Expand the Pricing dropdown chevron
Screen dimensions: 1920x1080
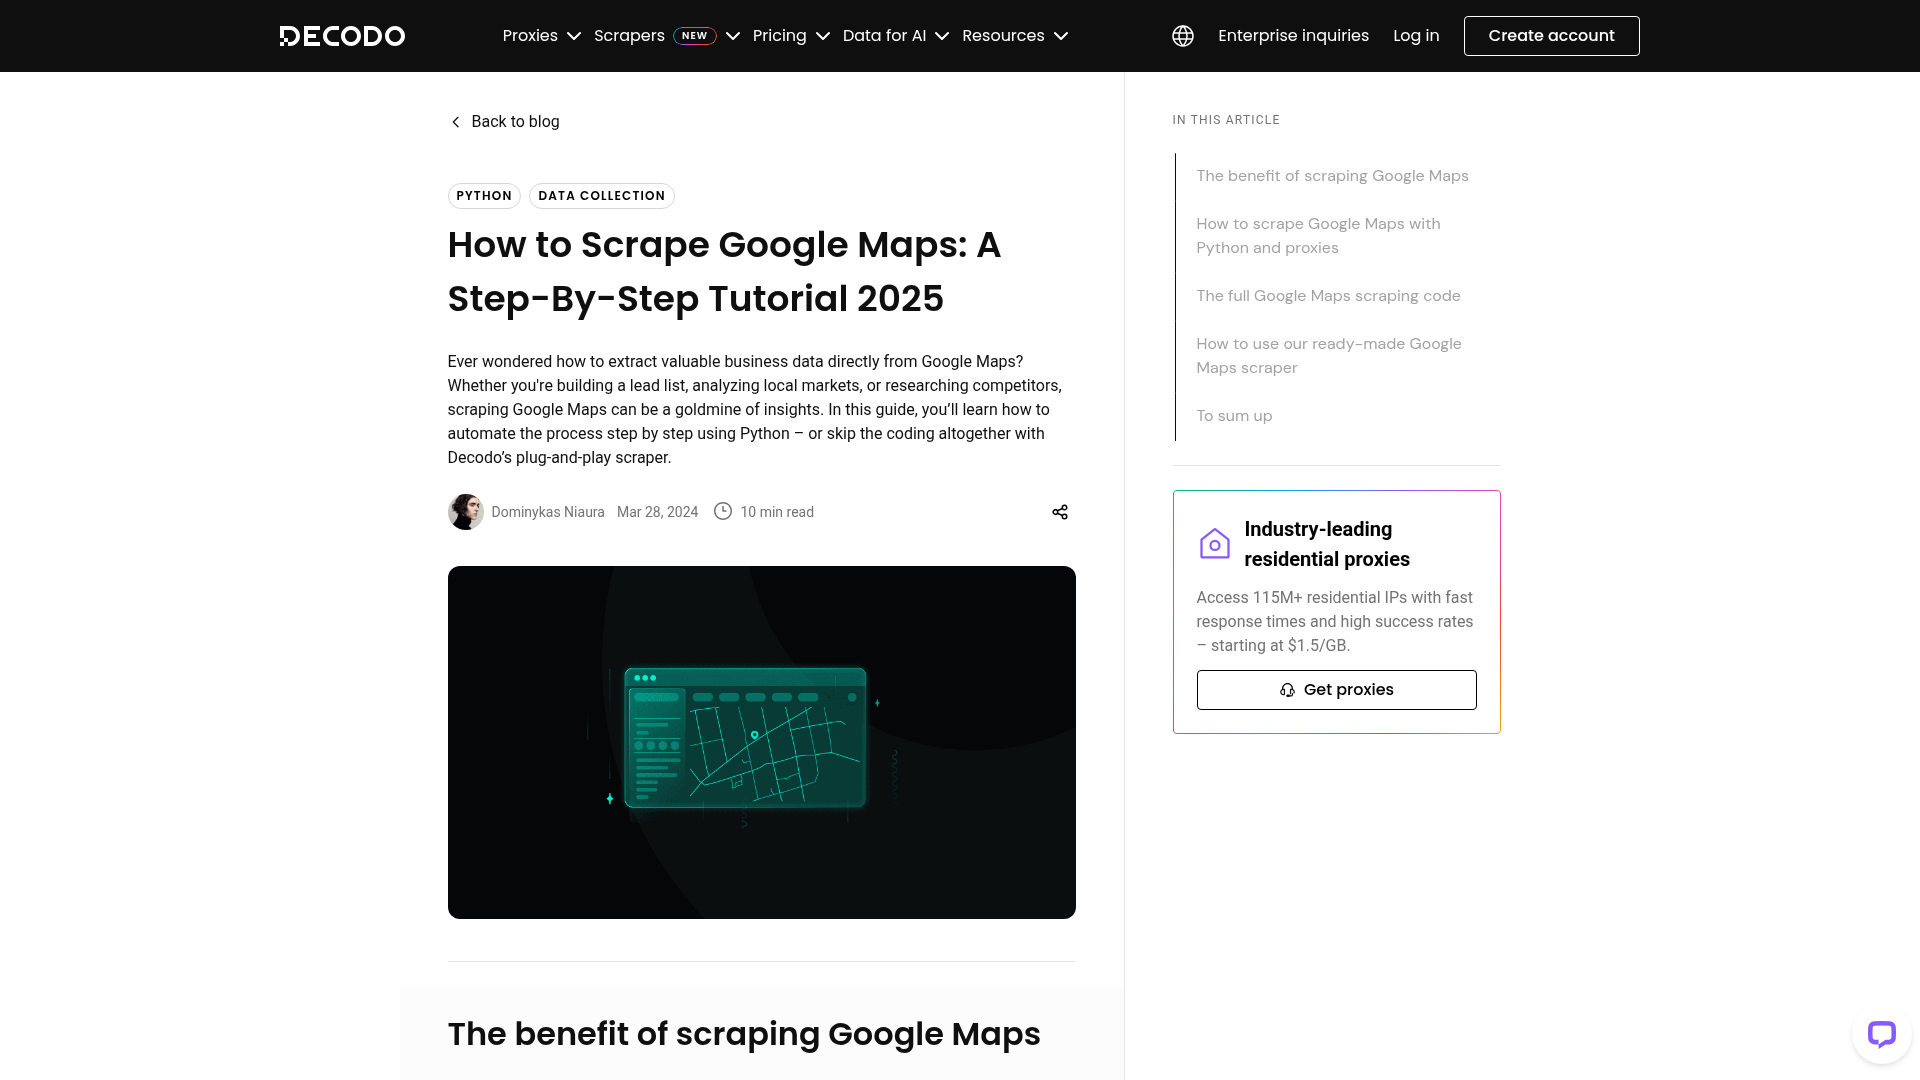pos(823,36)
